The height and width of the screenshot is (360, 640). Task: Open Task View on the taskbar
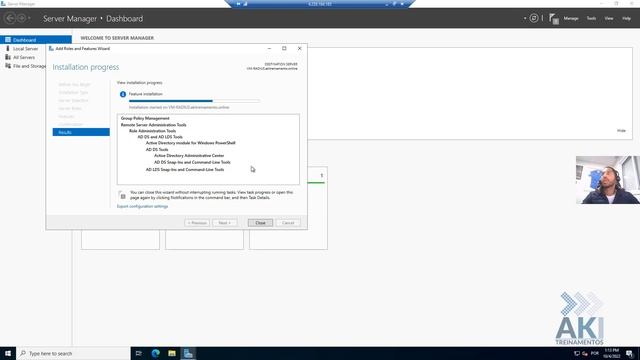point(138,353)
